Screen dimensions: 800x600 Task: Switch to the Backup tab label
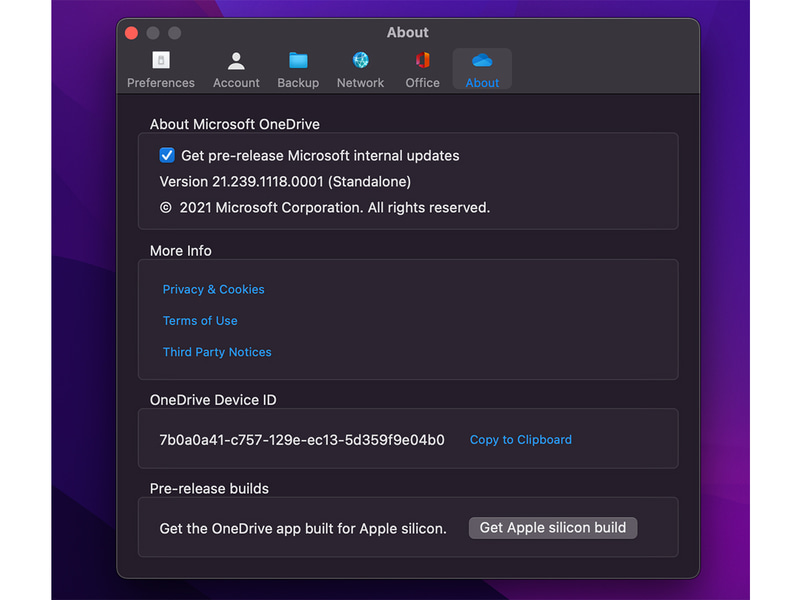coord(298,83)
